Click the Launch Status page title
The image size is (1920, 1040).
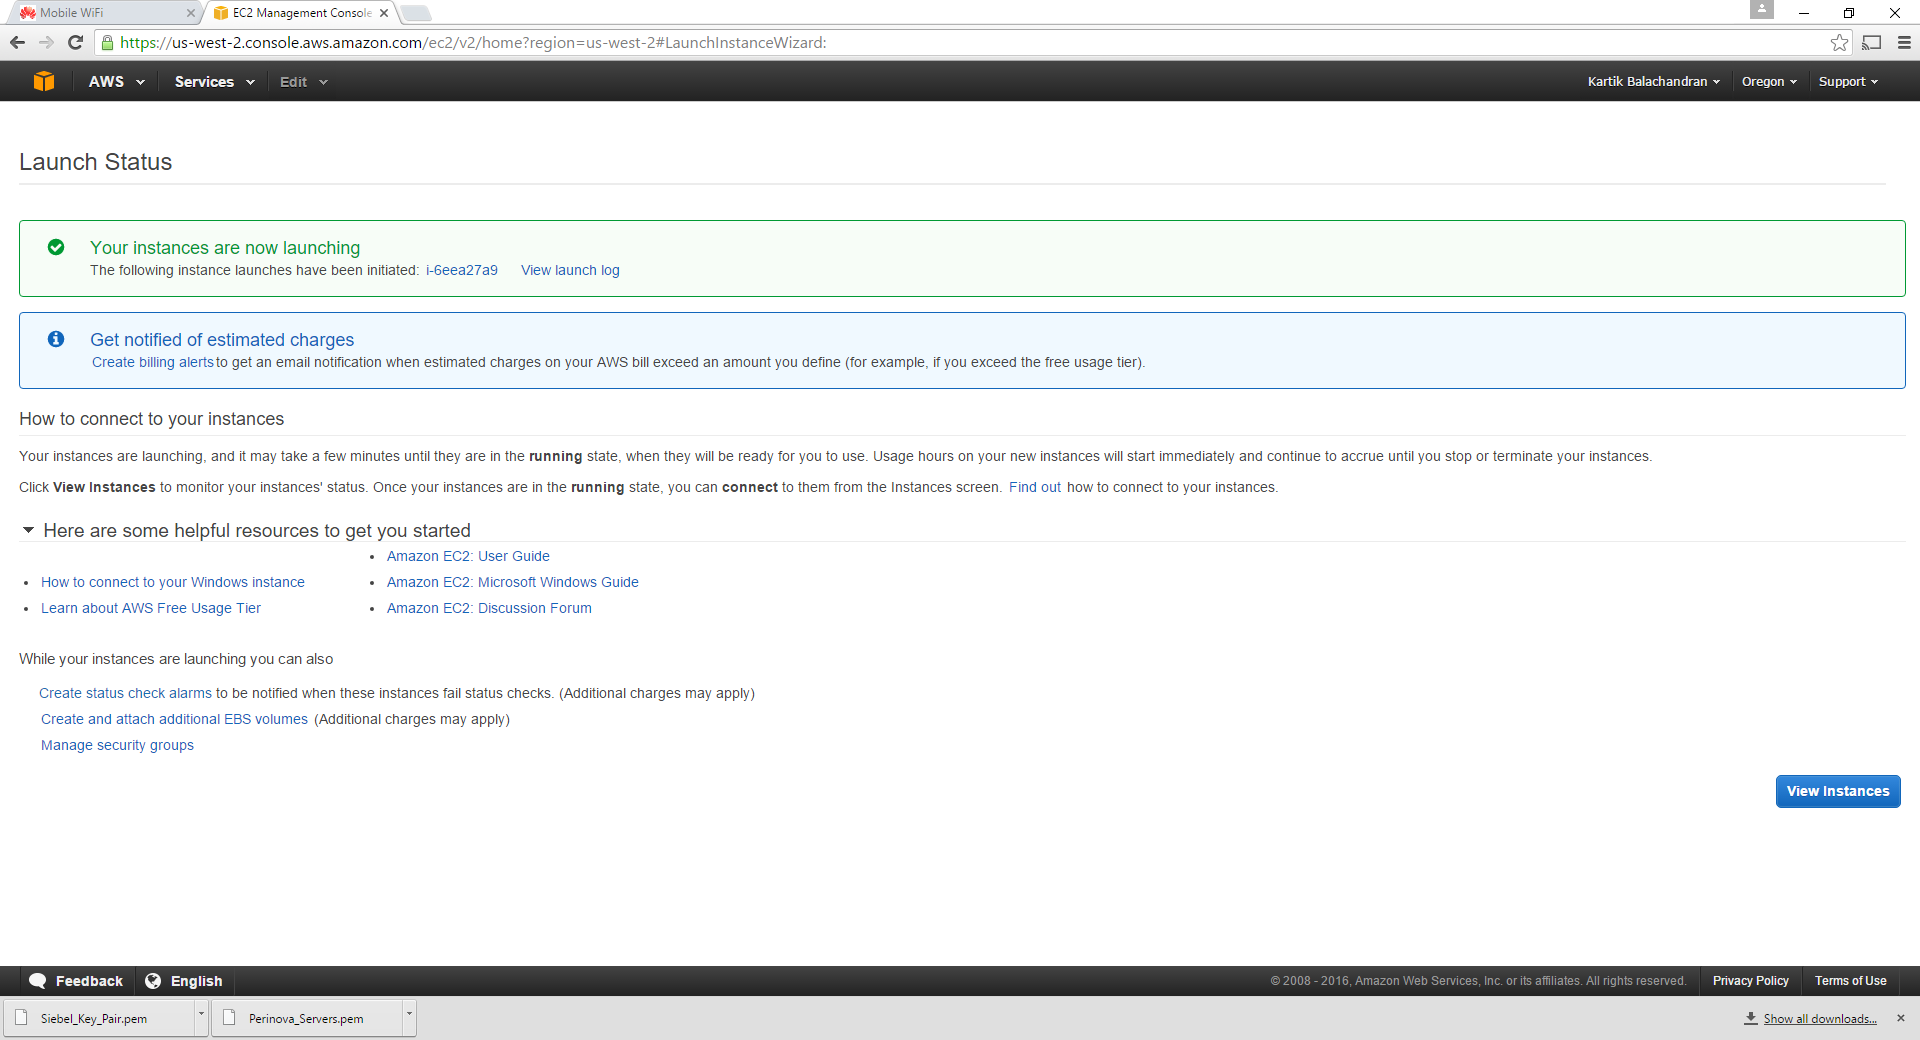point(95,162)
